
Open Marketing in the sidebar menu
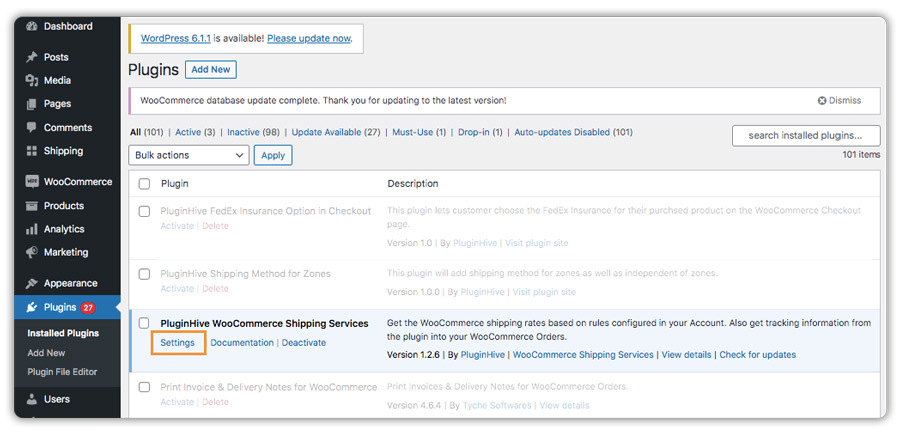67,252
